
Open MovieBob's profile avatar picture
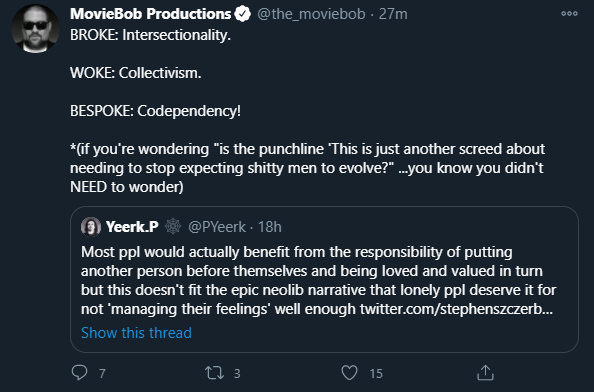pyautogui.click(x=36, y=28)
